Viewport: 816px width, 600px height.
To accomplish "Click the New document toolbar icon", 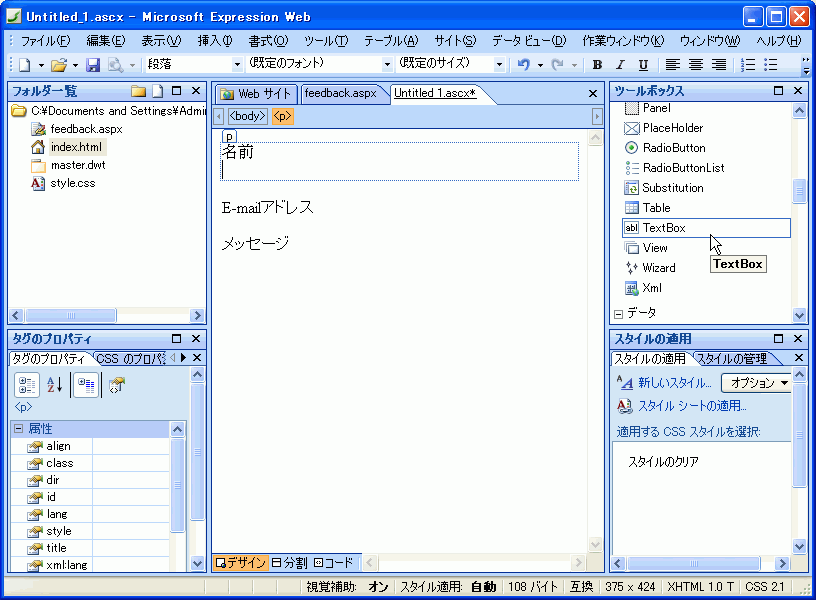I will coord(24,65).
